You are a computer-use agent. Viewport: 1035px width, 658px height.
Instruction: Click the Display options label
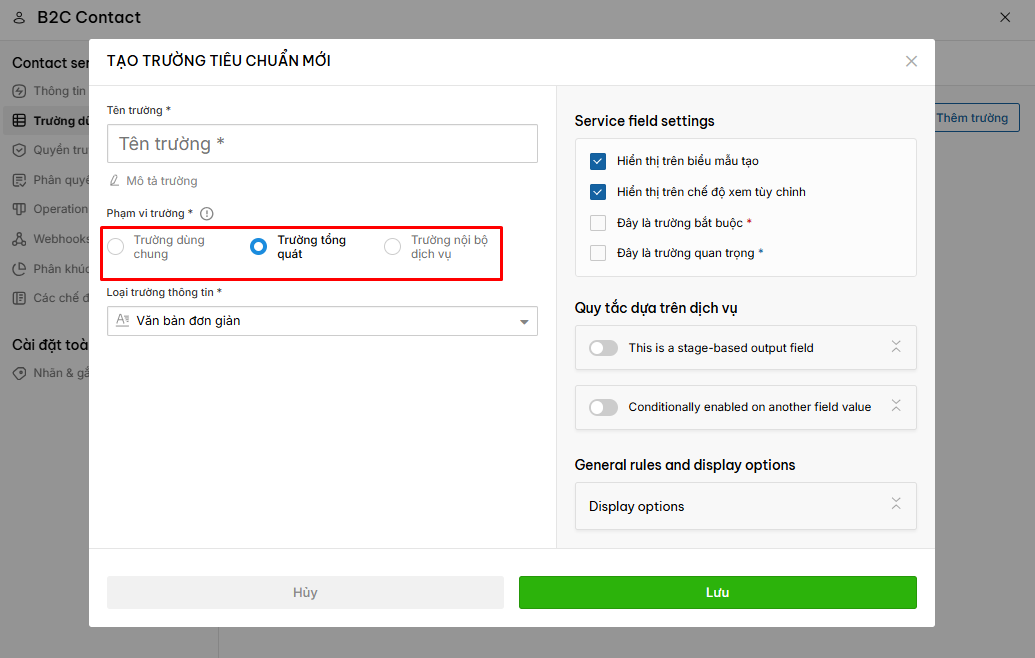(x=636, y=506)
